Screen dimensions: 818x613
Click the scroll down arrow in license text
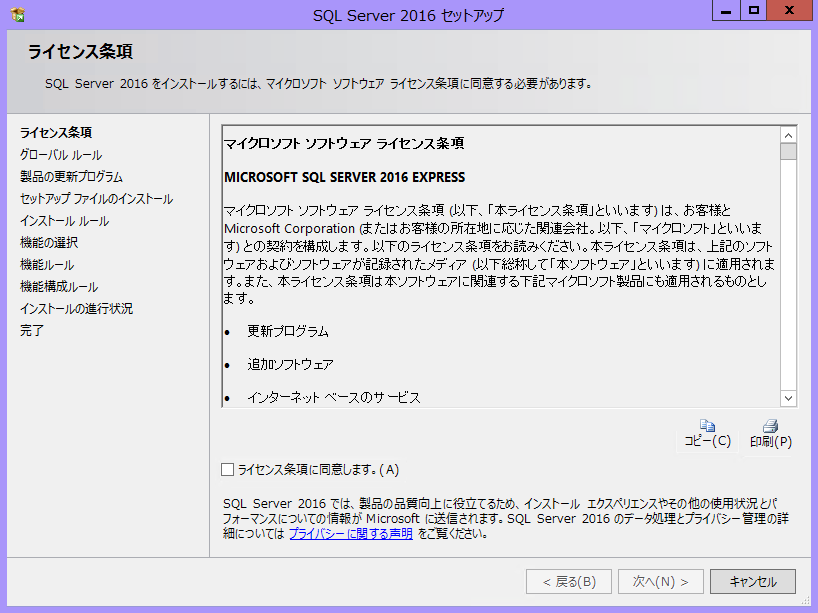click(x=788, y=398)
